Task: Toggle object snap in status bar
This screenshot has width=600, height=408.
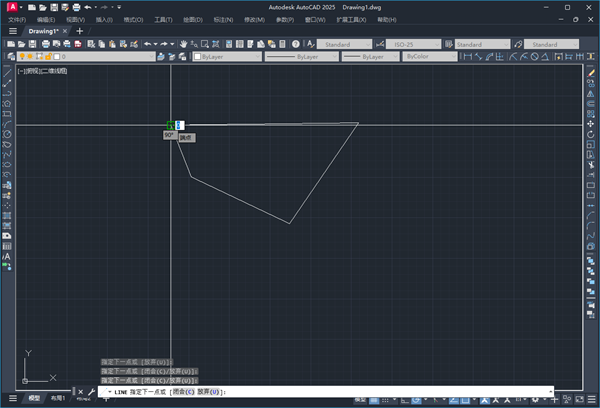Action: pos(465,400)
